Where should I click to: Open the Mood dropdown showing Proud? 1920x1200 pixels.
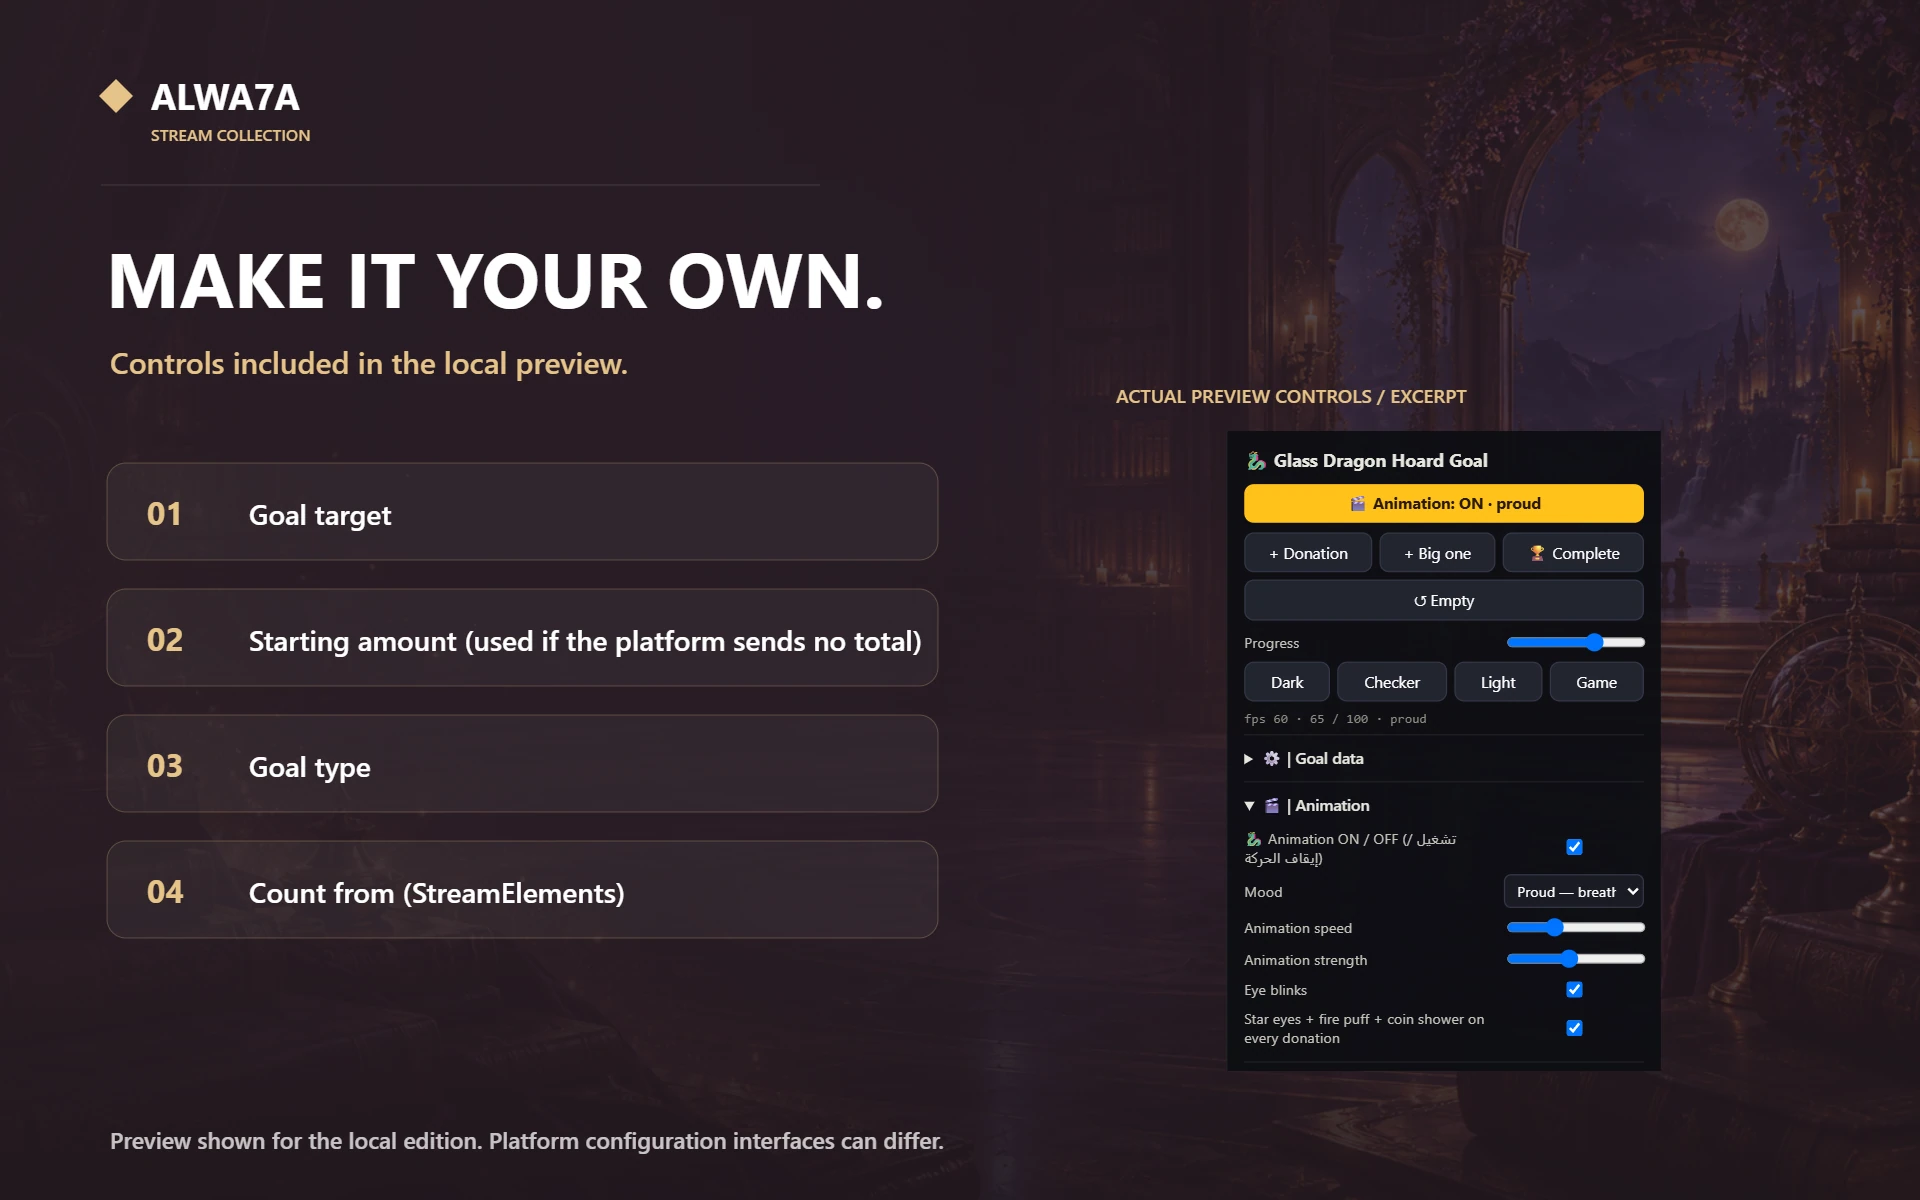(x=1573, y=892)
